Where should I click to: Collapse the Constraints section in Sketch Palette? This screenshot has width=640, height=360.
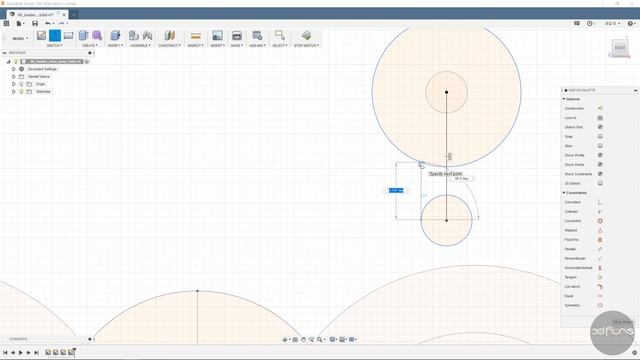click(x=564, y=193)
